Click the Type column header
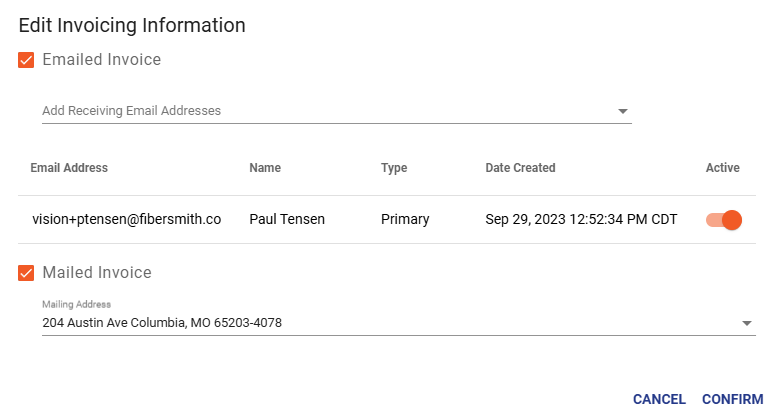The image size is (774, 413). point(394,168)
